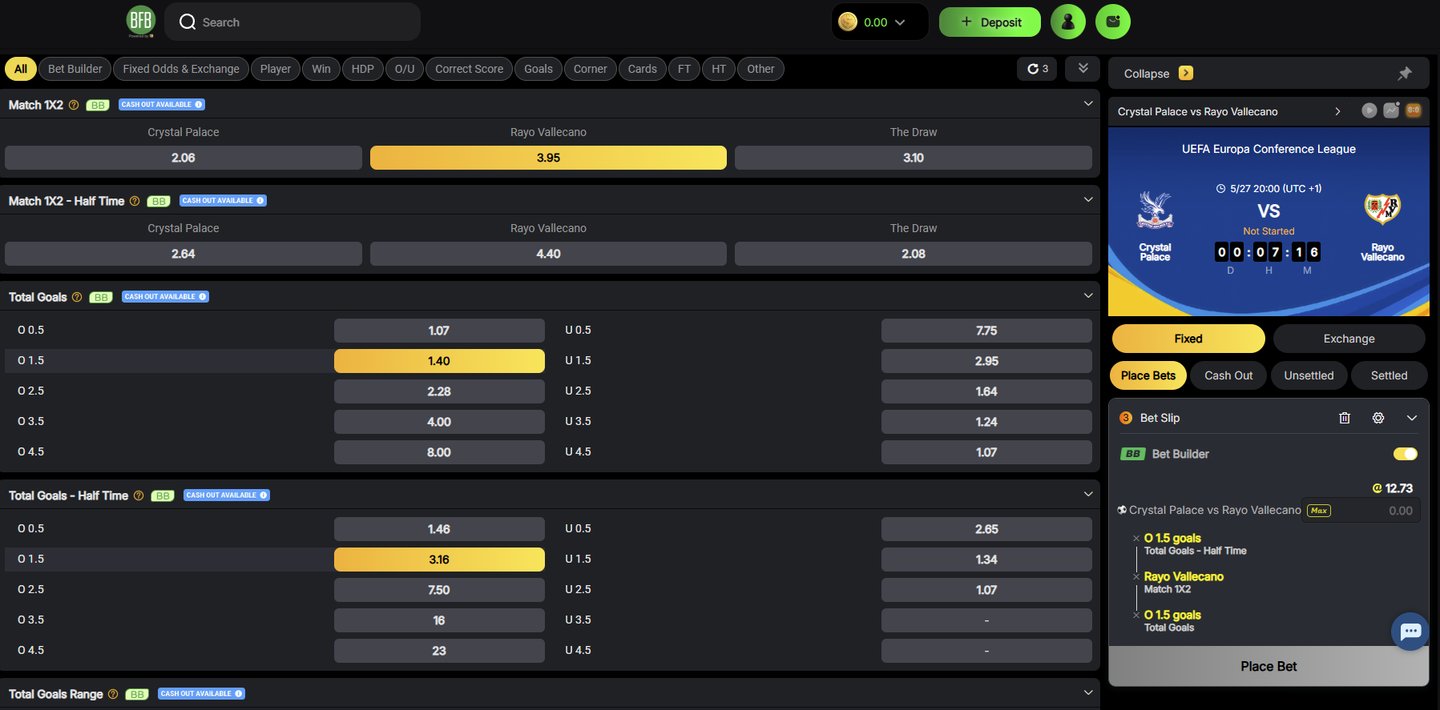
Task: Filter markets by Fixed Odds & Exchange
Action: tap(181, 69)
